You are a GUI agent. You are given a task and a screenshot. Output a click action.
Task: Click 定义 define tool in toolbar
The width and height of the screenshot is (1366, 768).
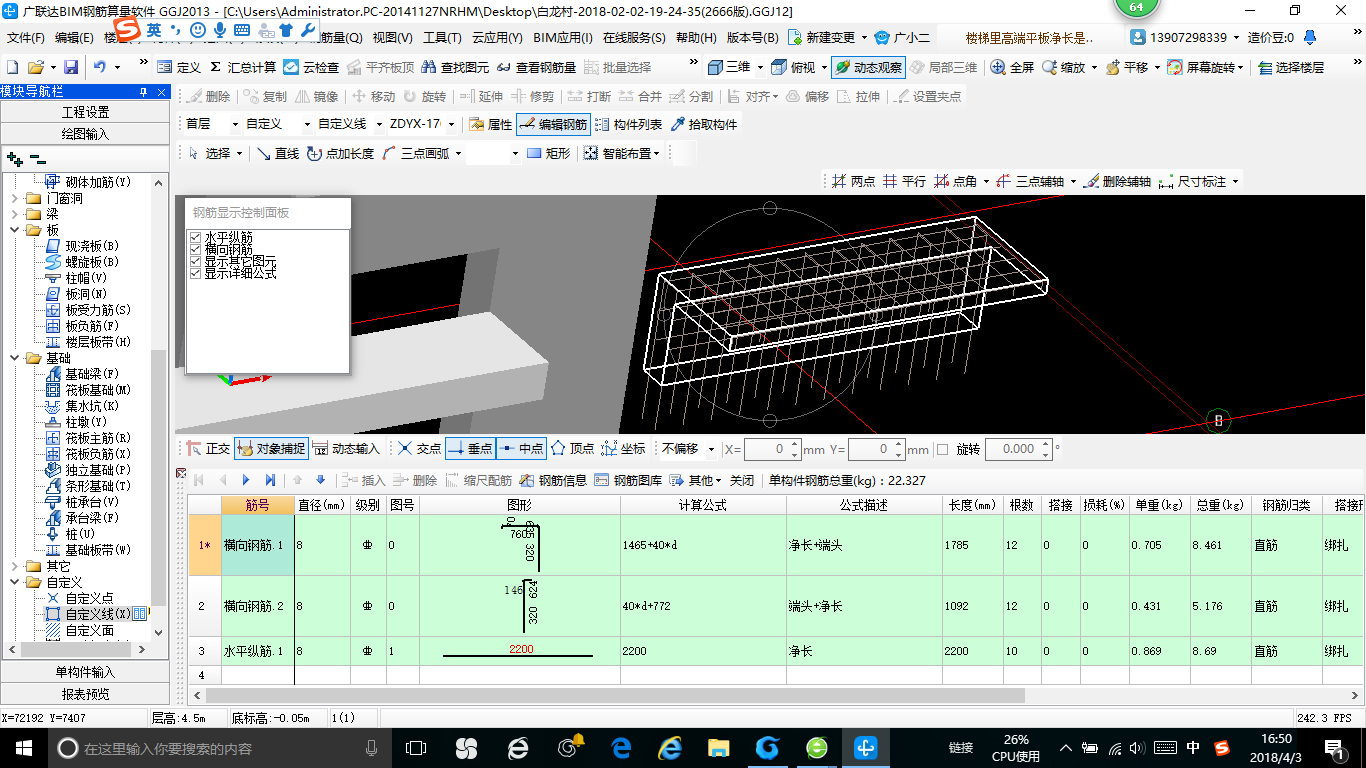pos(179,67)
